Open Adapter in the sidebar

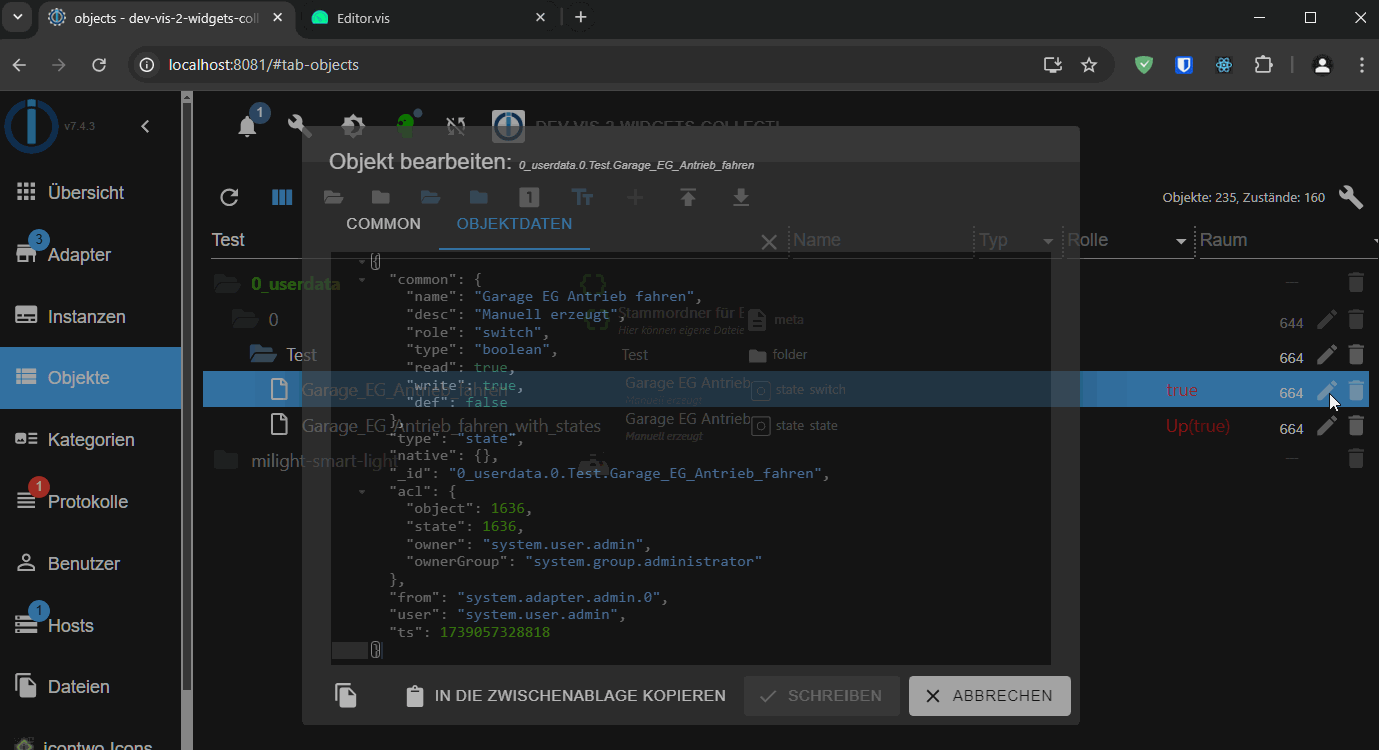90,255
